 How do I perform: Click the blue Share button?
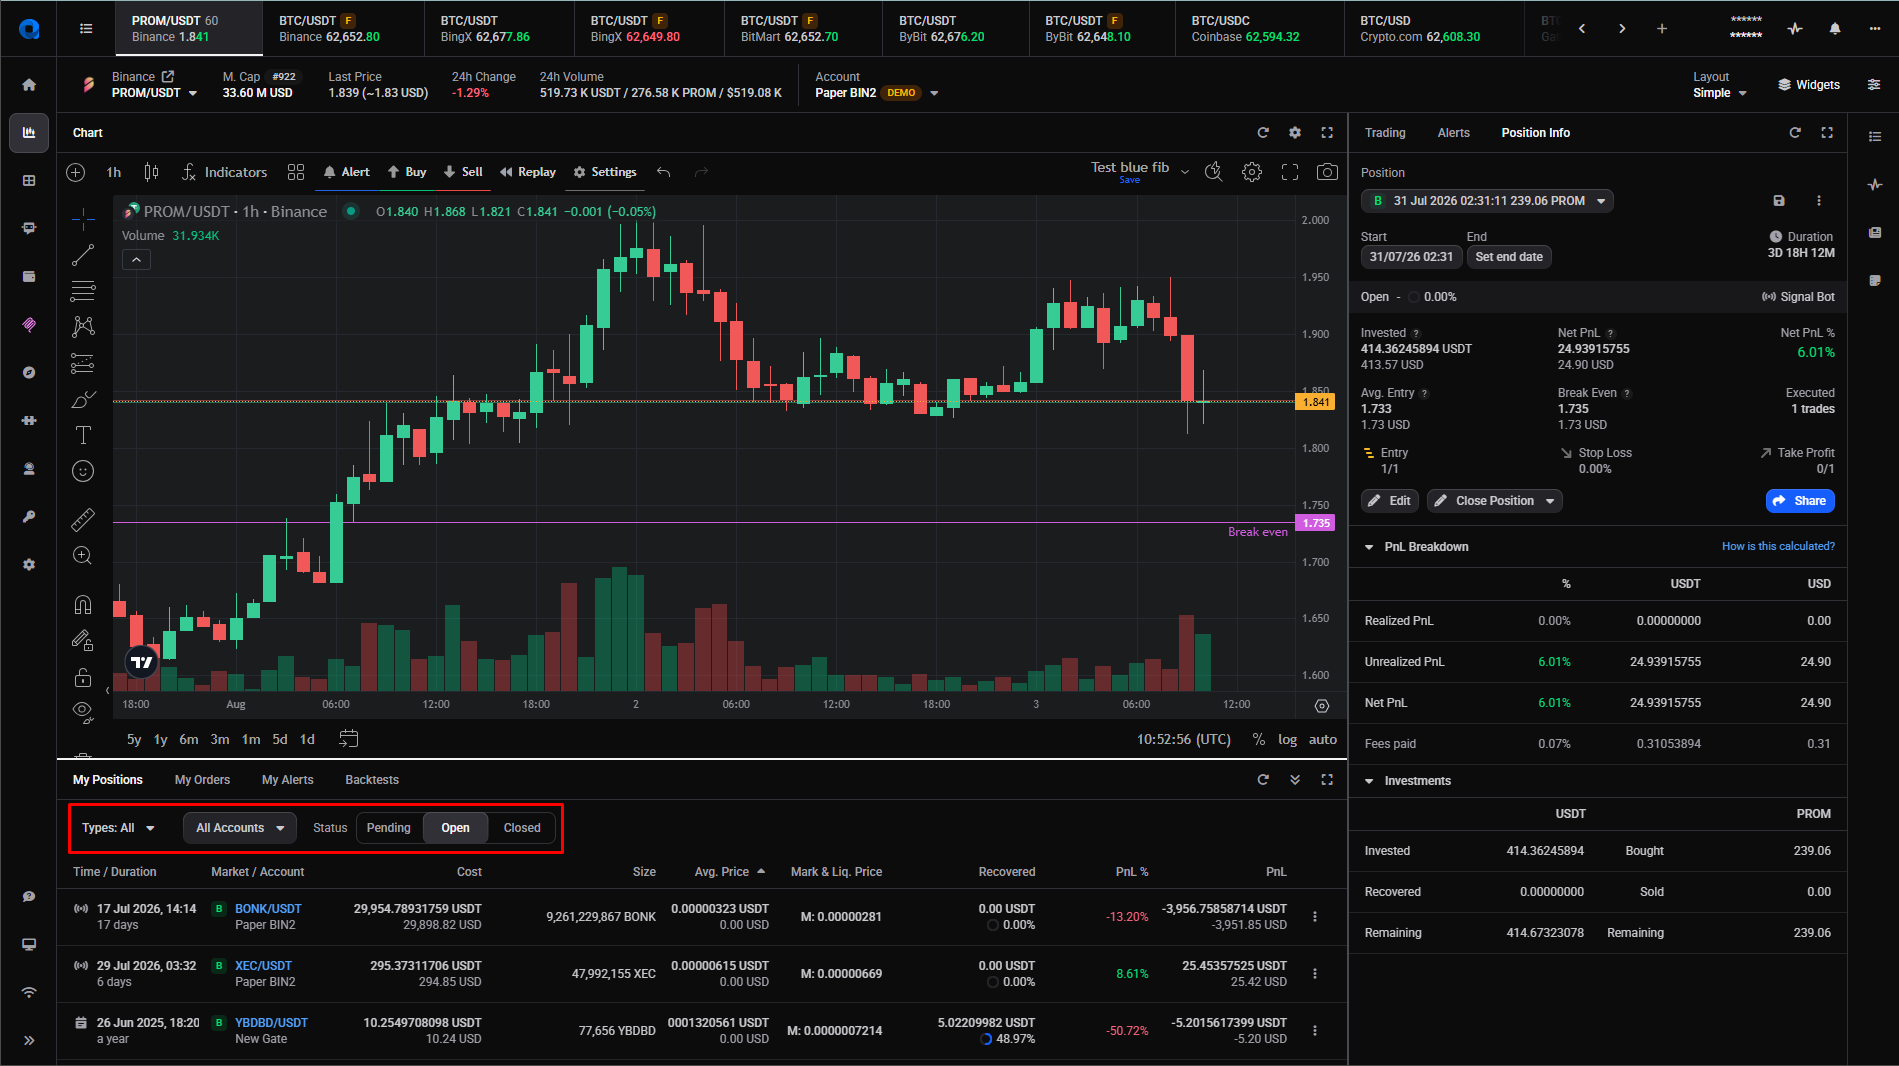tap(1800, 501)
